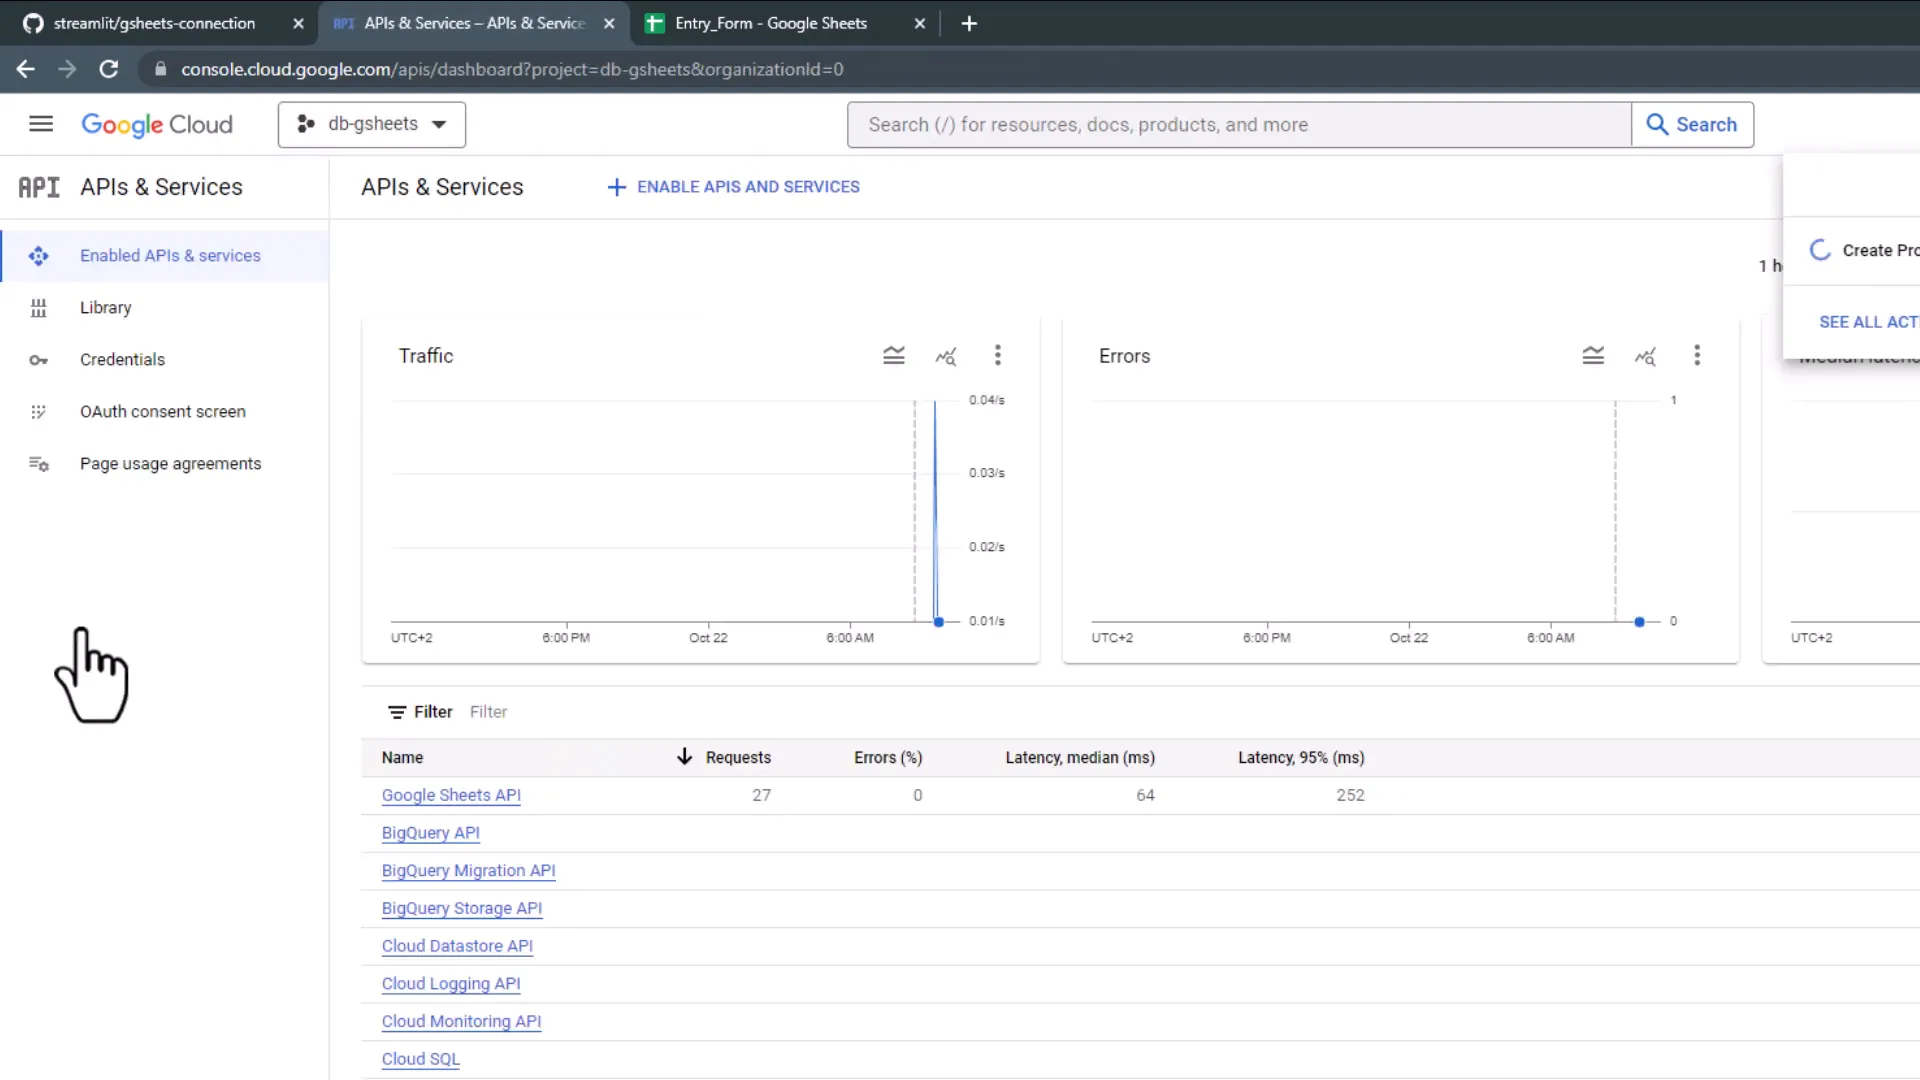Click the Create Project progress spinner

click(1820, 250)
